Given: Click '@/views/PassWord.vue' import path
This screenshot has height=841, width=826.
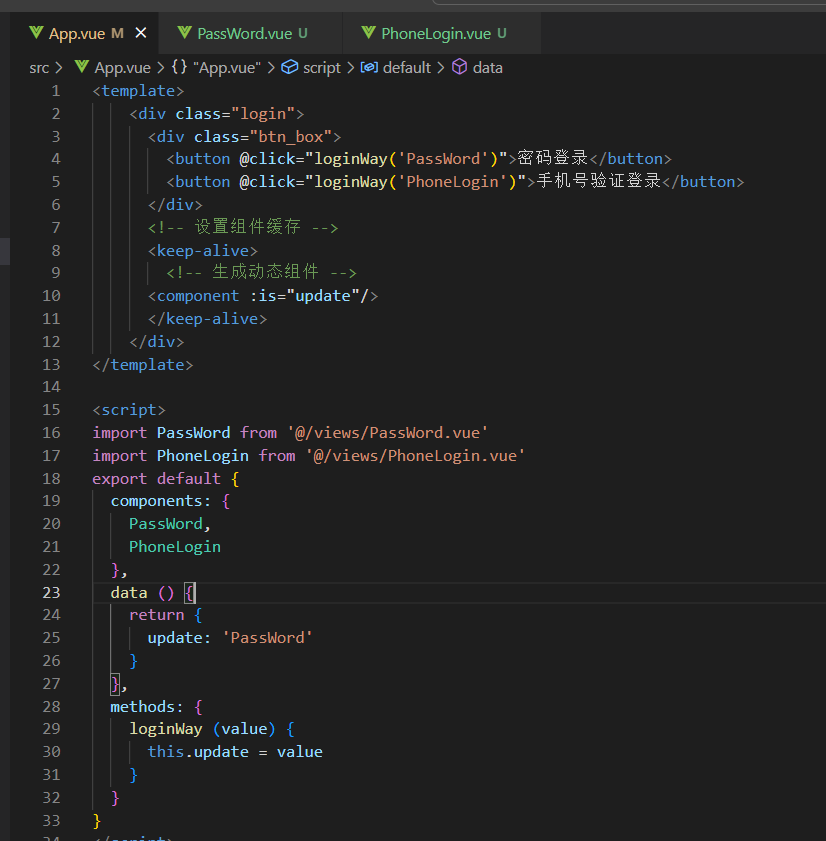Looking at the screenshot, I should (x=387, y=433).
